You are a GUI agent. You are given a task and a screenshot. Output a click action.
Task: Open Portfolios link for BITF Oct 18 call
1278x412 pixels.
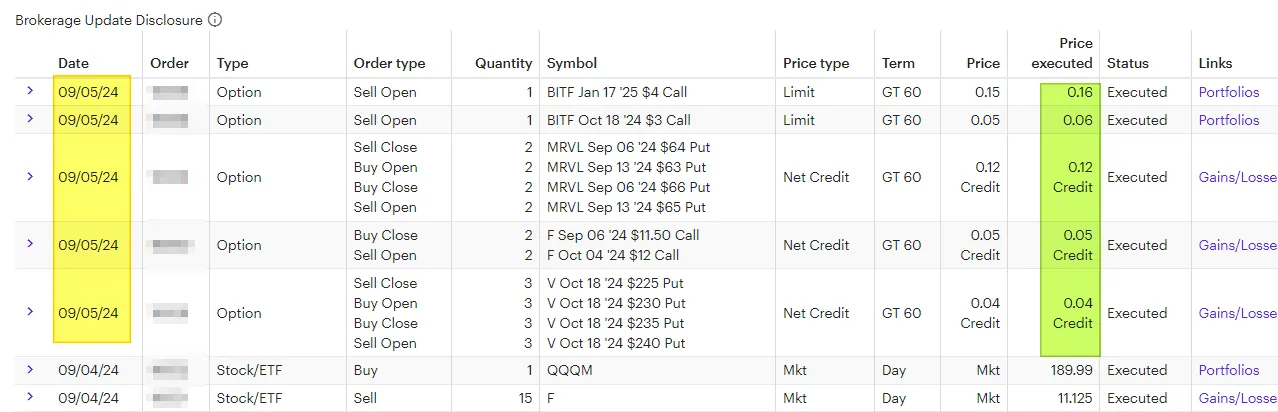1229,120
